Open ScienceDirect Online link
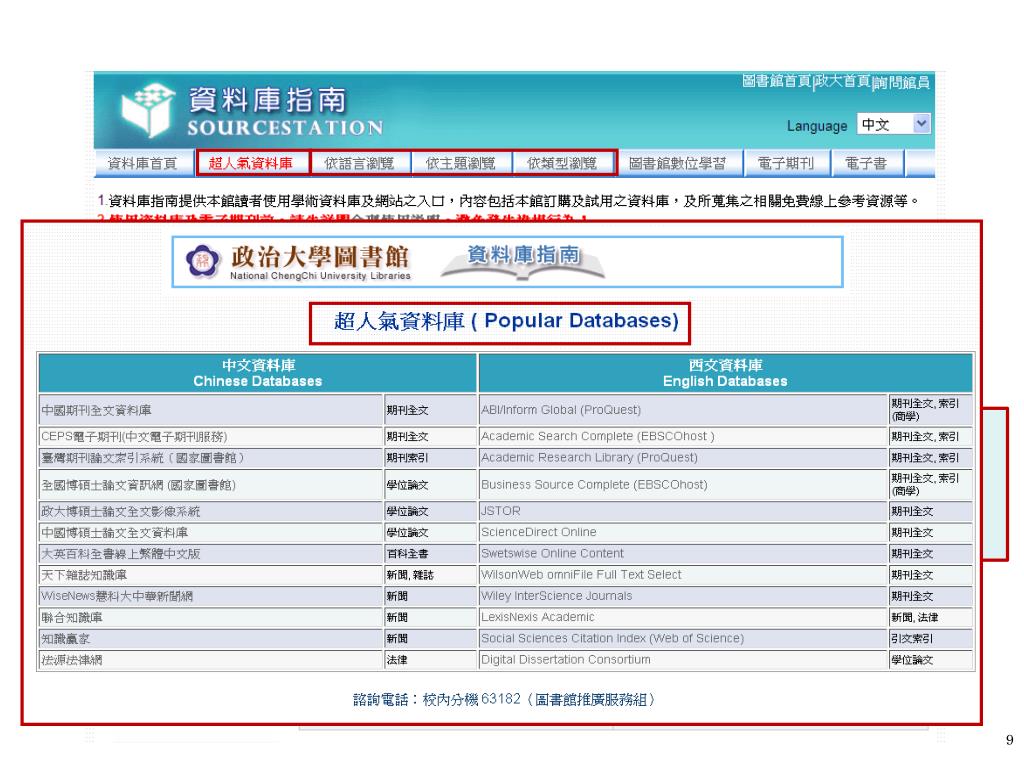This screenshot has width=1024, height=768. (539, 532)
